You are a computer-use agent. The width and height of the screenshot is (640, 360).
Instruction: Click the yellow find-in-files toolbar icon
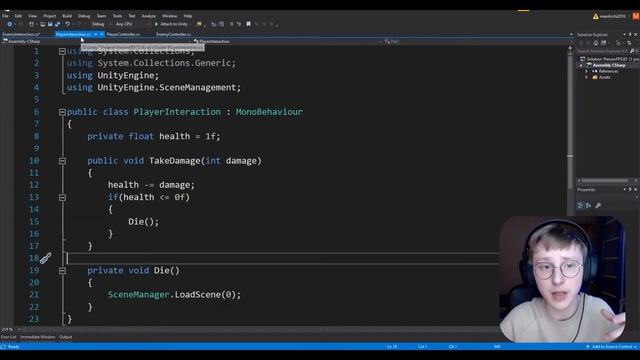[x=199, y=24]
